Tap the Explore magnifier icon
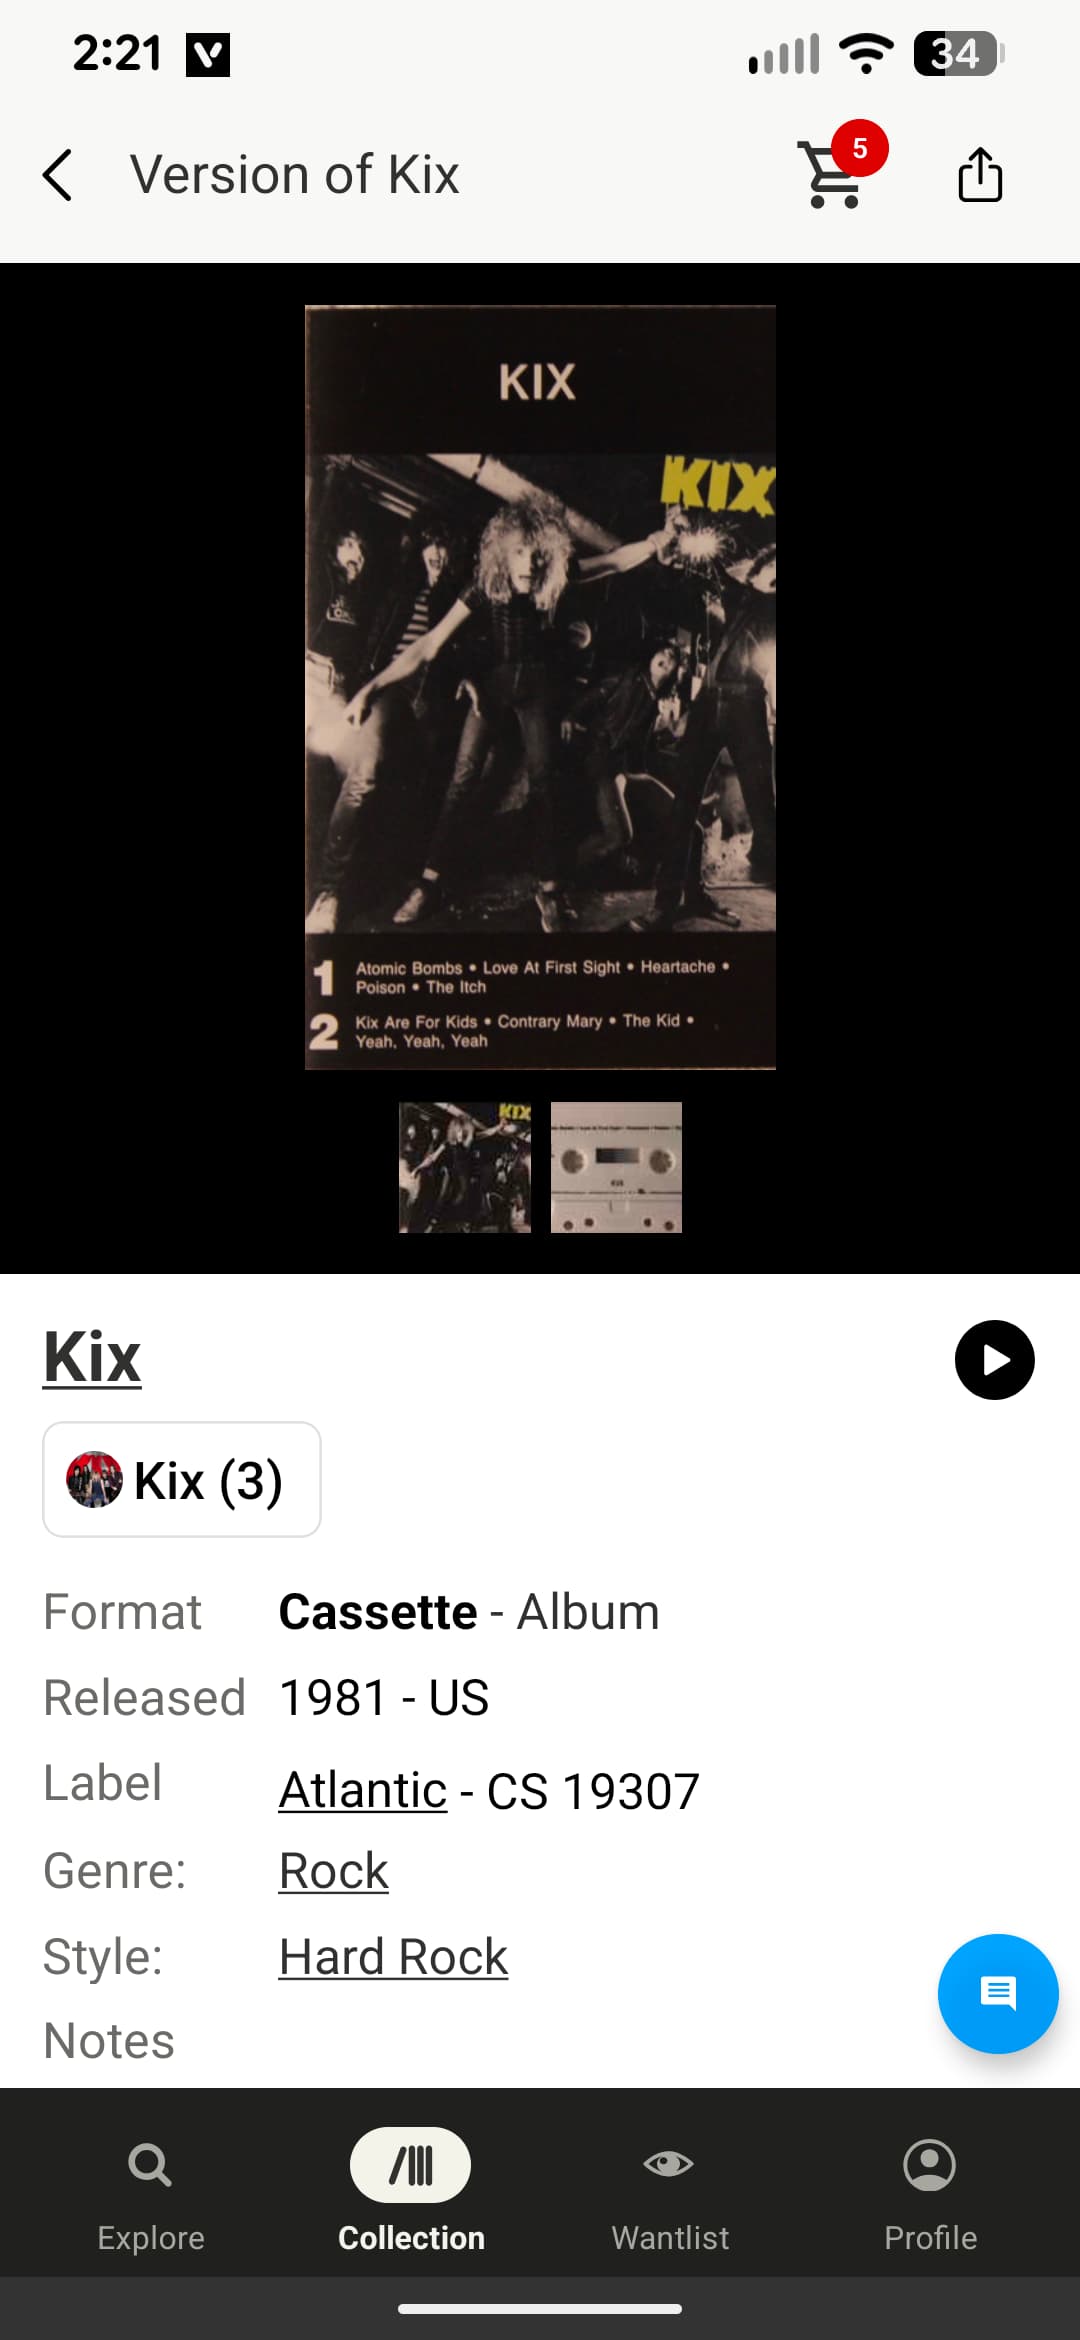1080x2340 pixels. coord(150,2166)
